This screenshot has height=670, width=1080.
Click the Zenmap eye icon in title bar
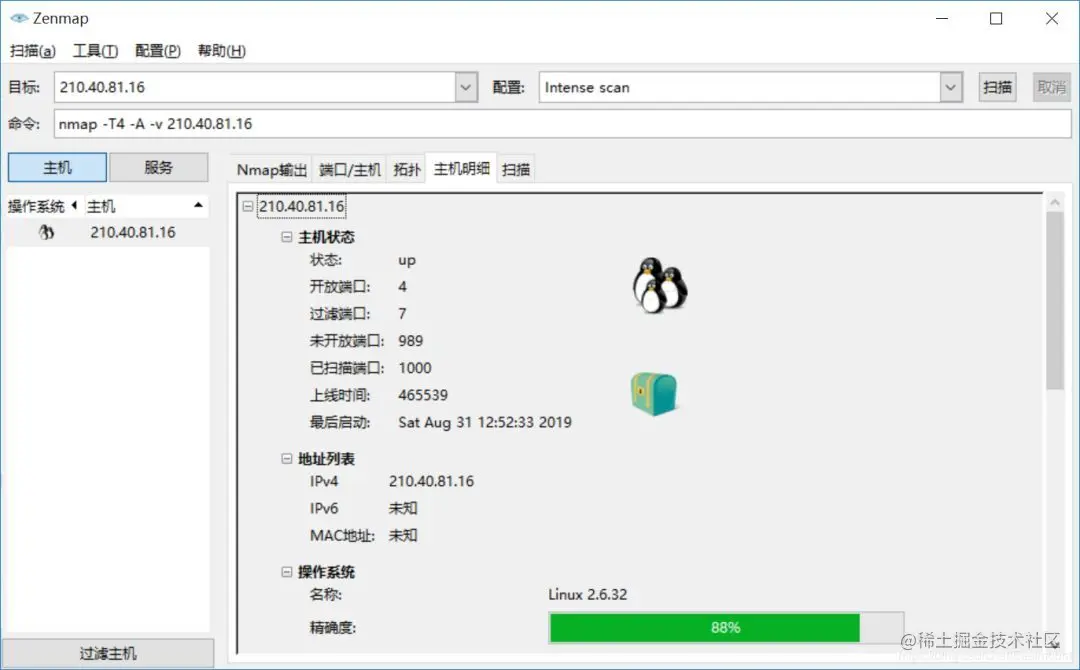tap(19, 18)
